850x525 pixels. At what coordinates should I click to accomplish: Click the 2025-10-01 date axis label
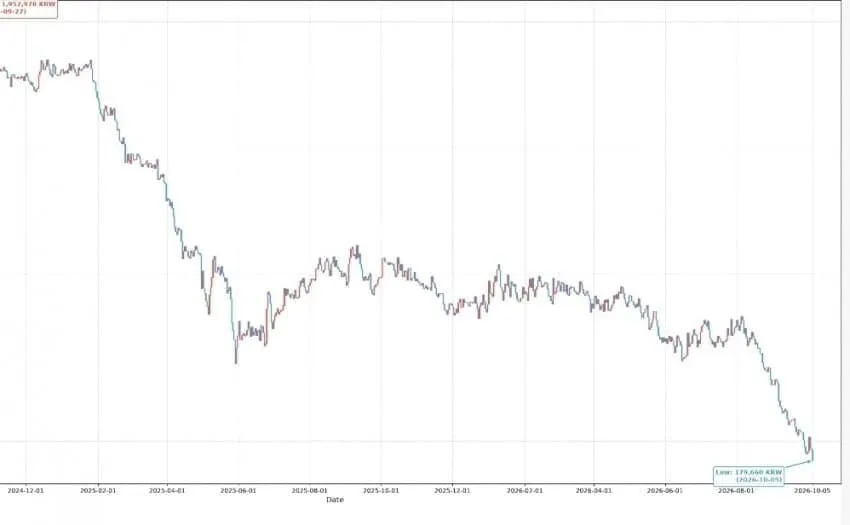pyautogui.click(x=381, y=490)
